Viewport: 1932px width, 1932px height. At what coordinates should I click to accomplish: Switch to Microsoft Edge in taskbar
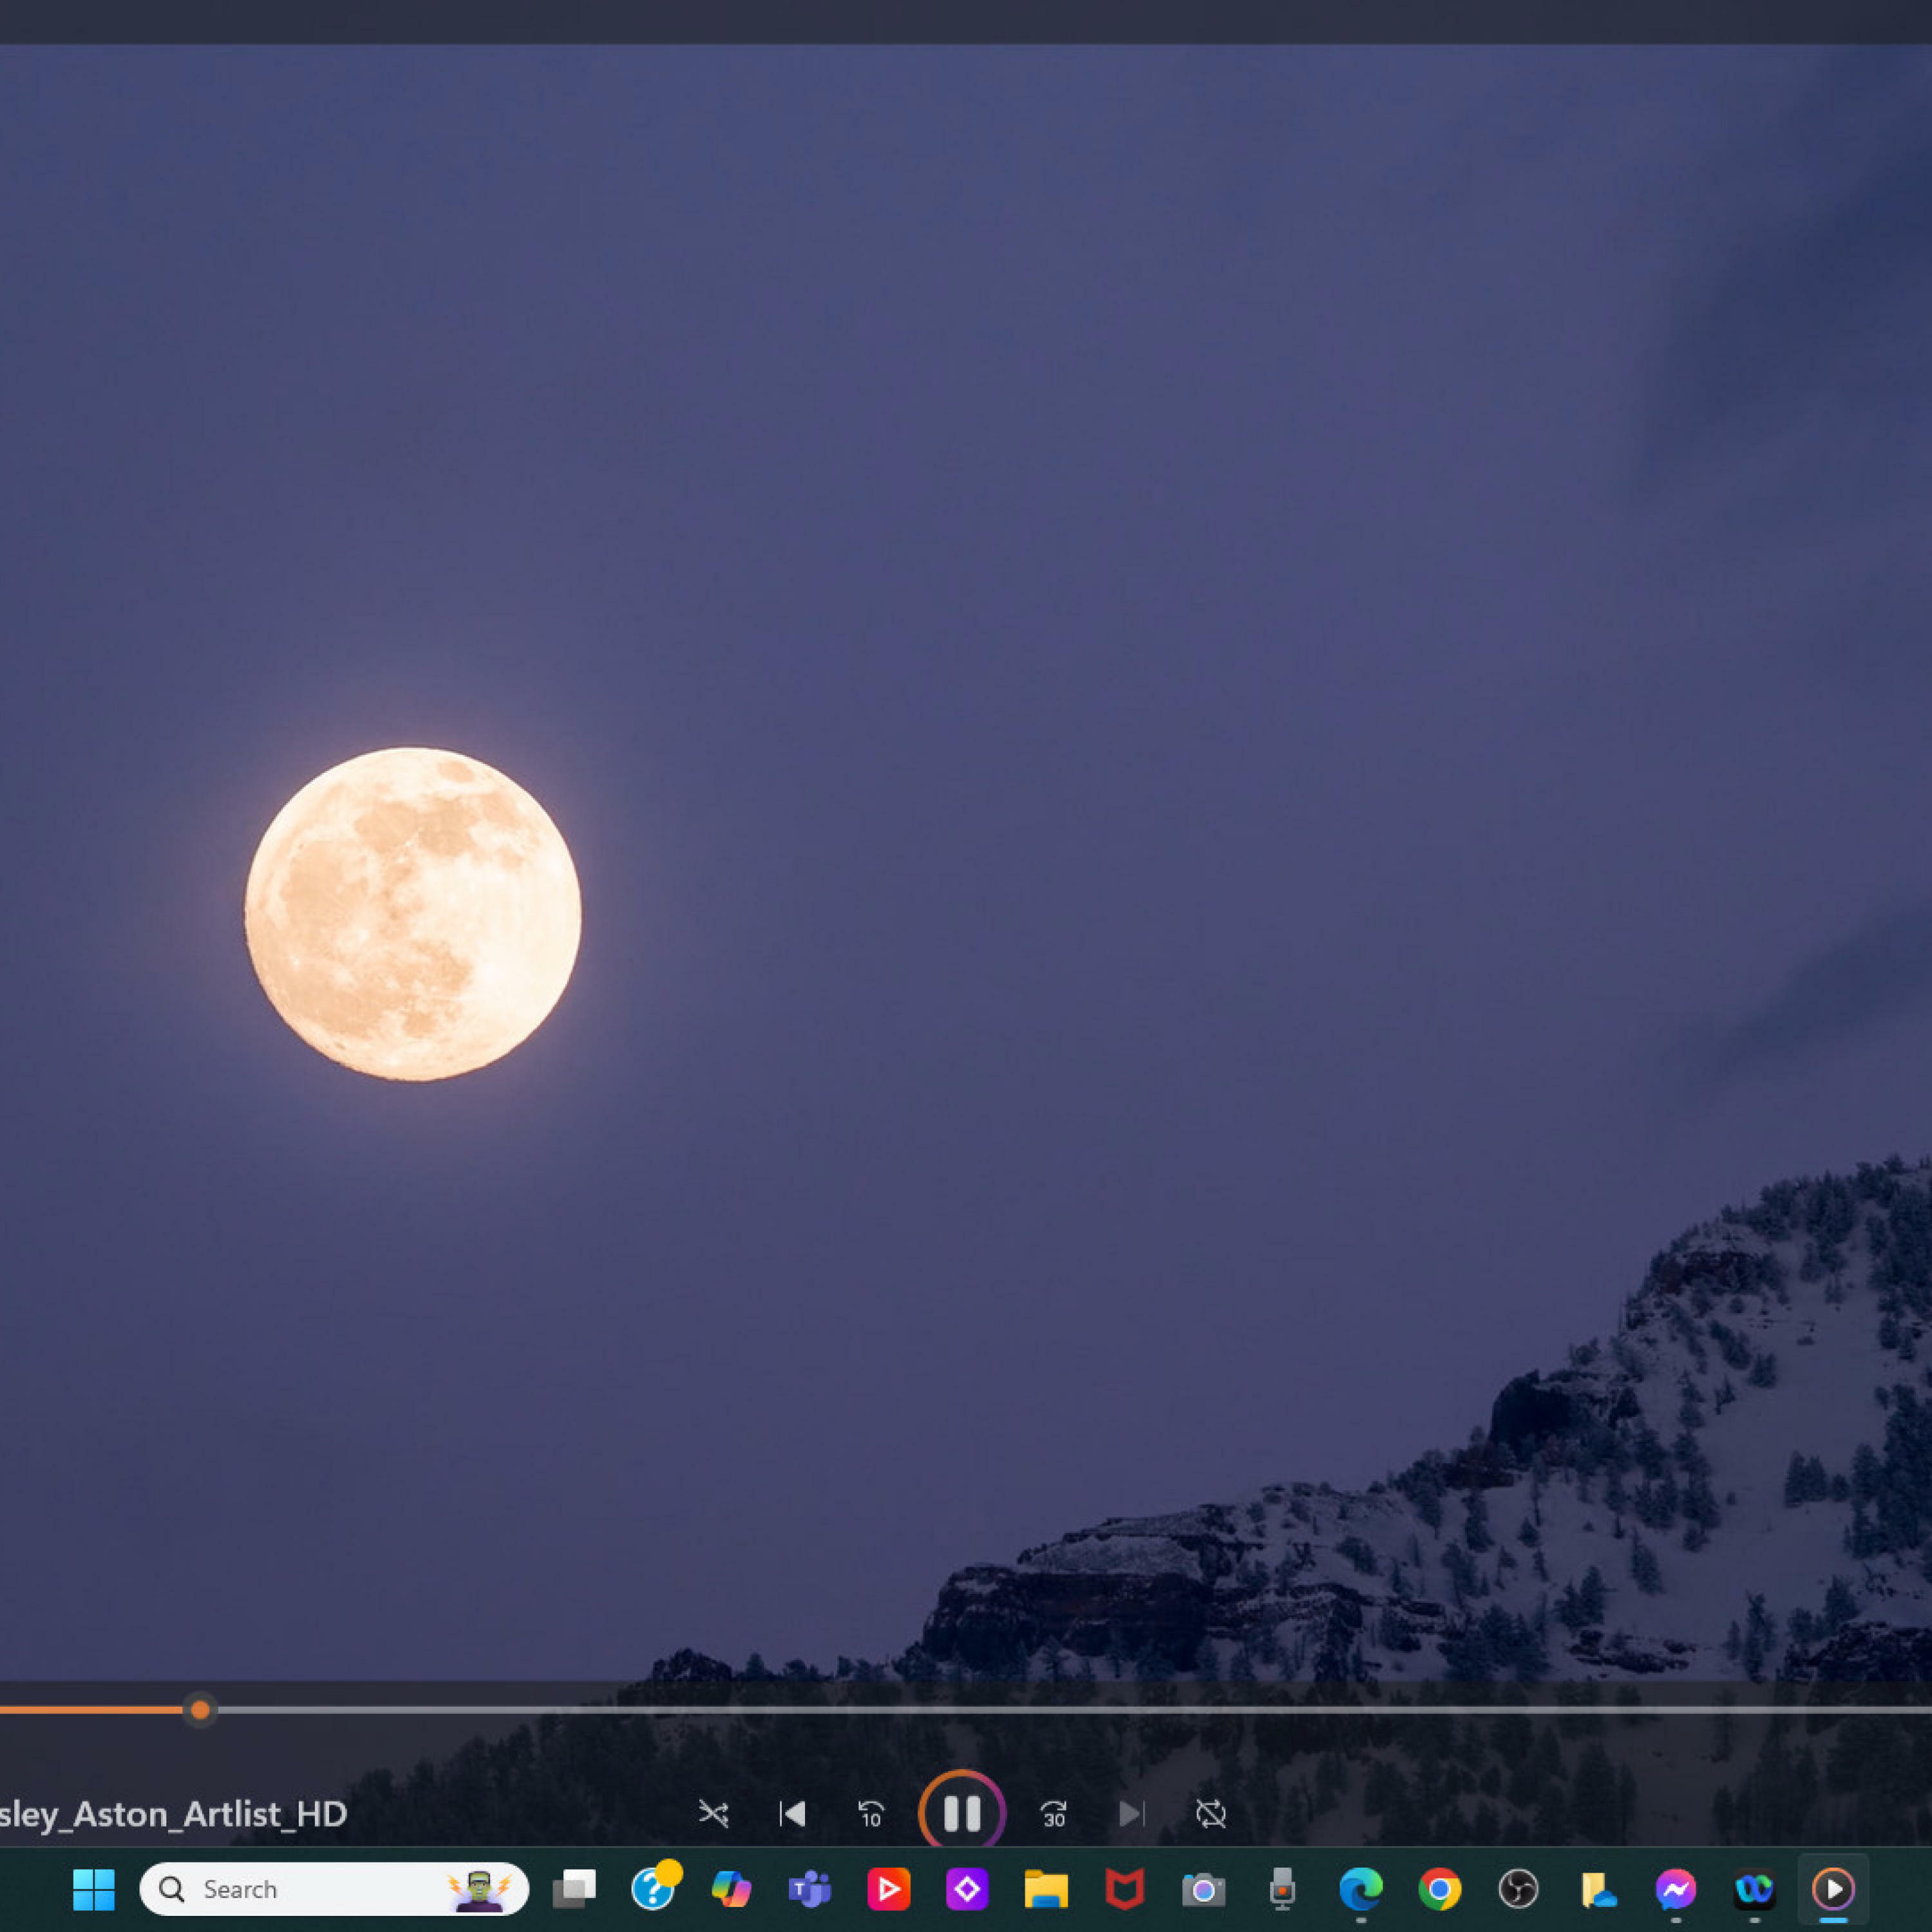tap(1361, 1889)
